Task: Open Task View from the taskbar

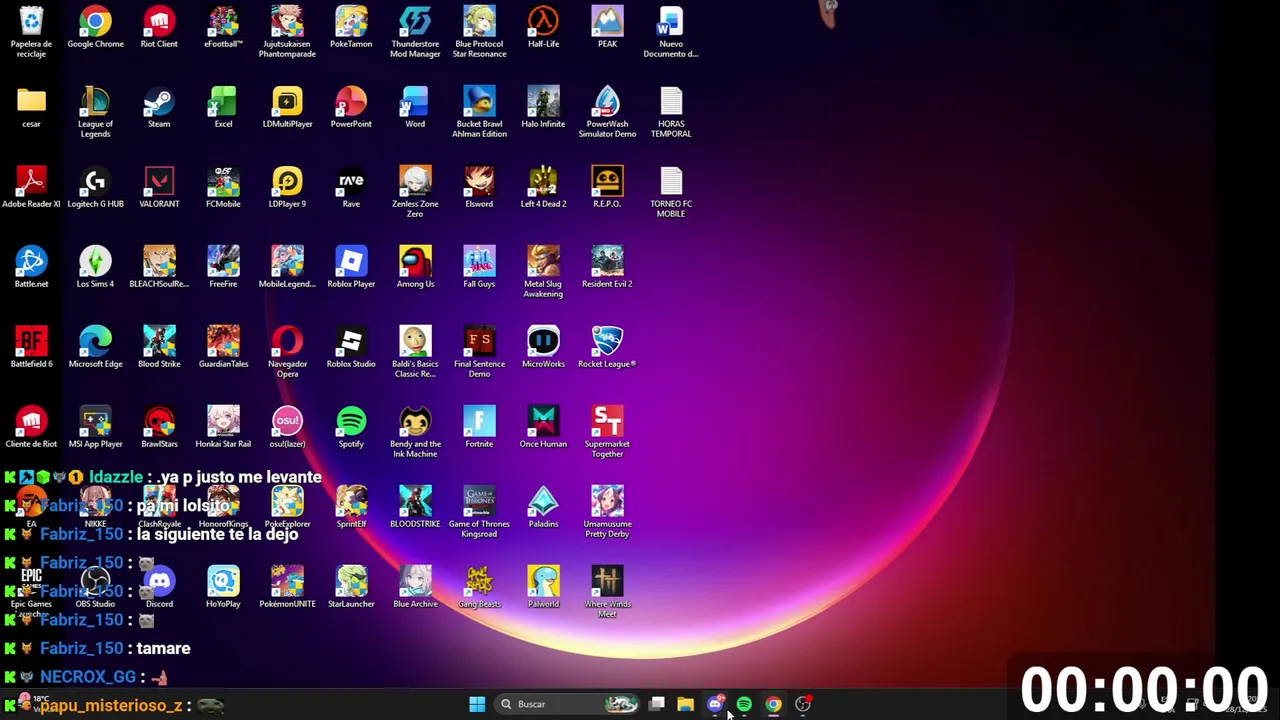Action: point(657,704)
